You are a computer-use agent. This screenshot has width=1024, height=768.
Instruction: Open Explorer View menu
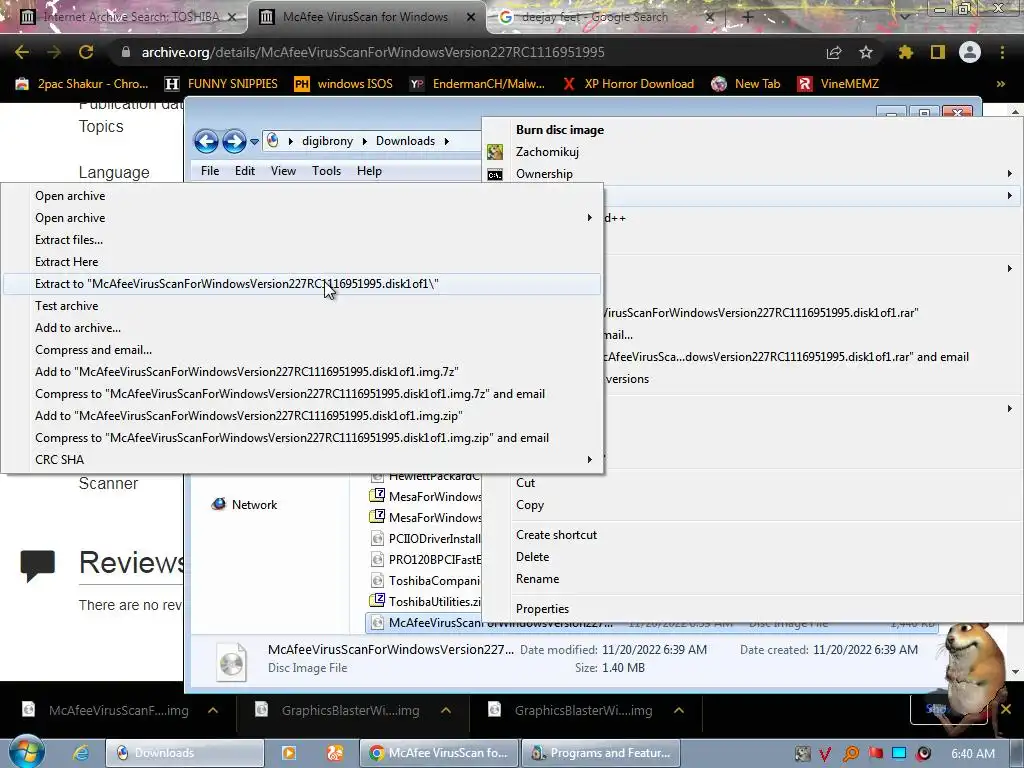click(x=283, y=170)
